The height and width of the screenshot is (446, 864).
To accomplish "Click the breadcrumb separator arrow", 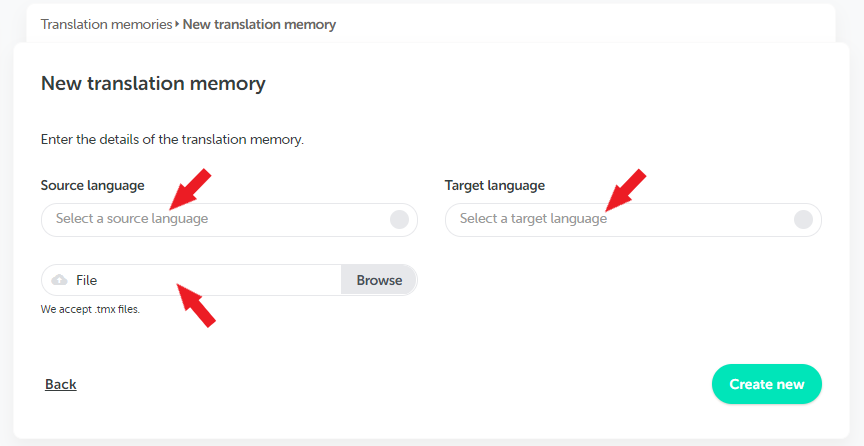I will [x=177, y=24].
